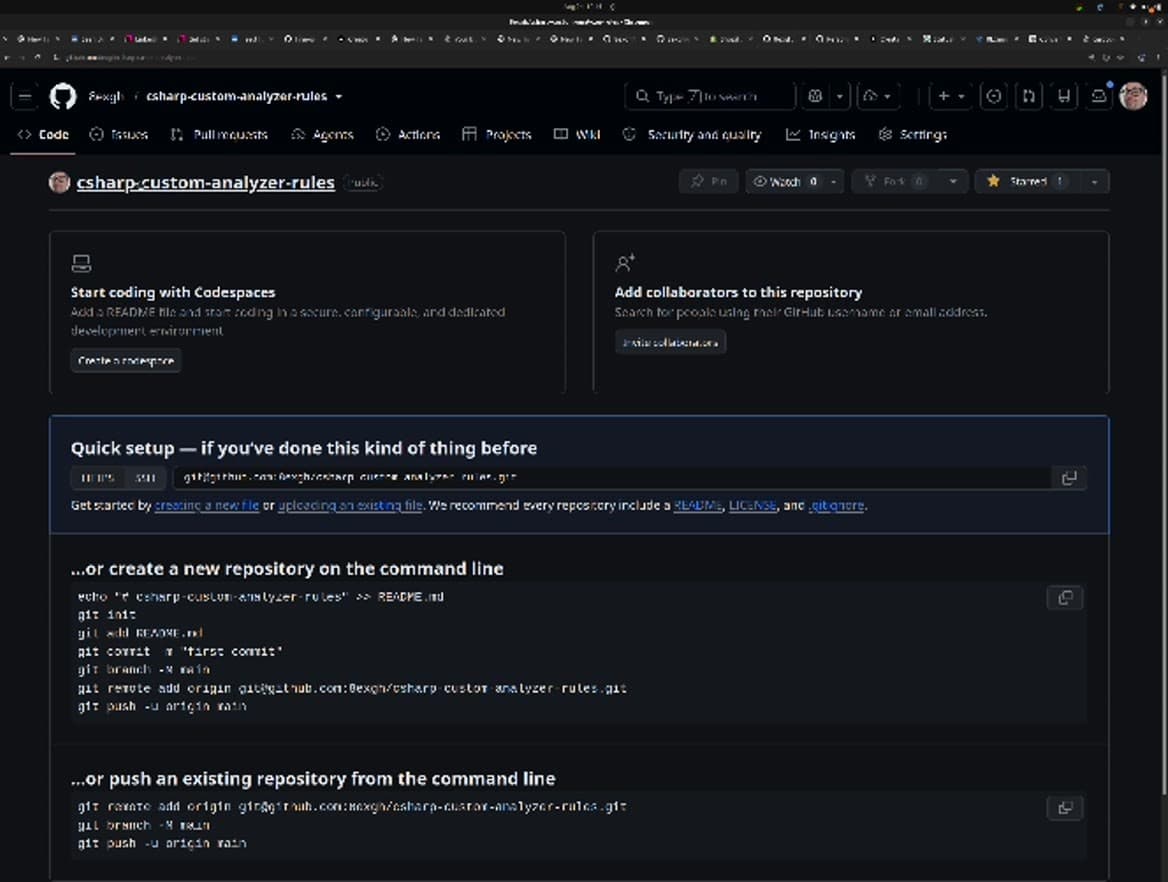Click the owner name in breadcrumb

105,97
